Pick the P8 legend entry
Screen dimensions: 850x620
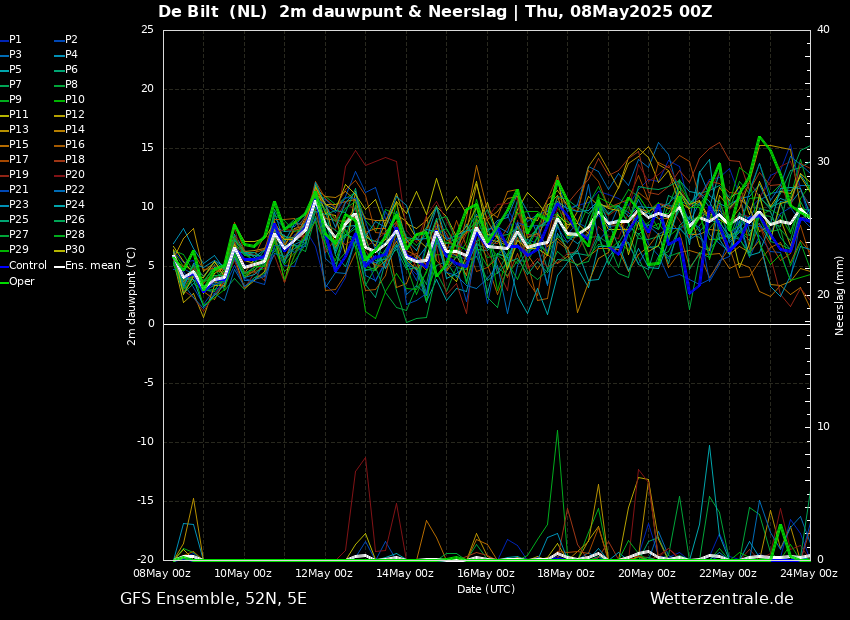pos(67,85)
